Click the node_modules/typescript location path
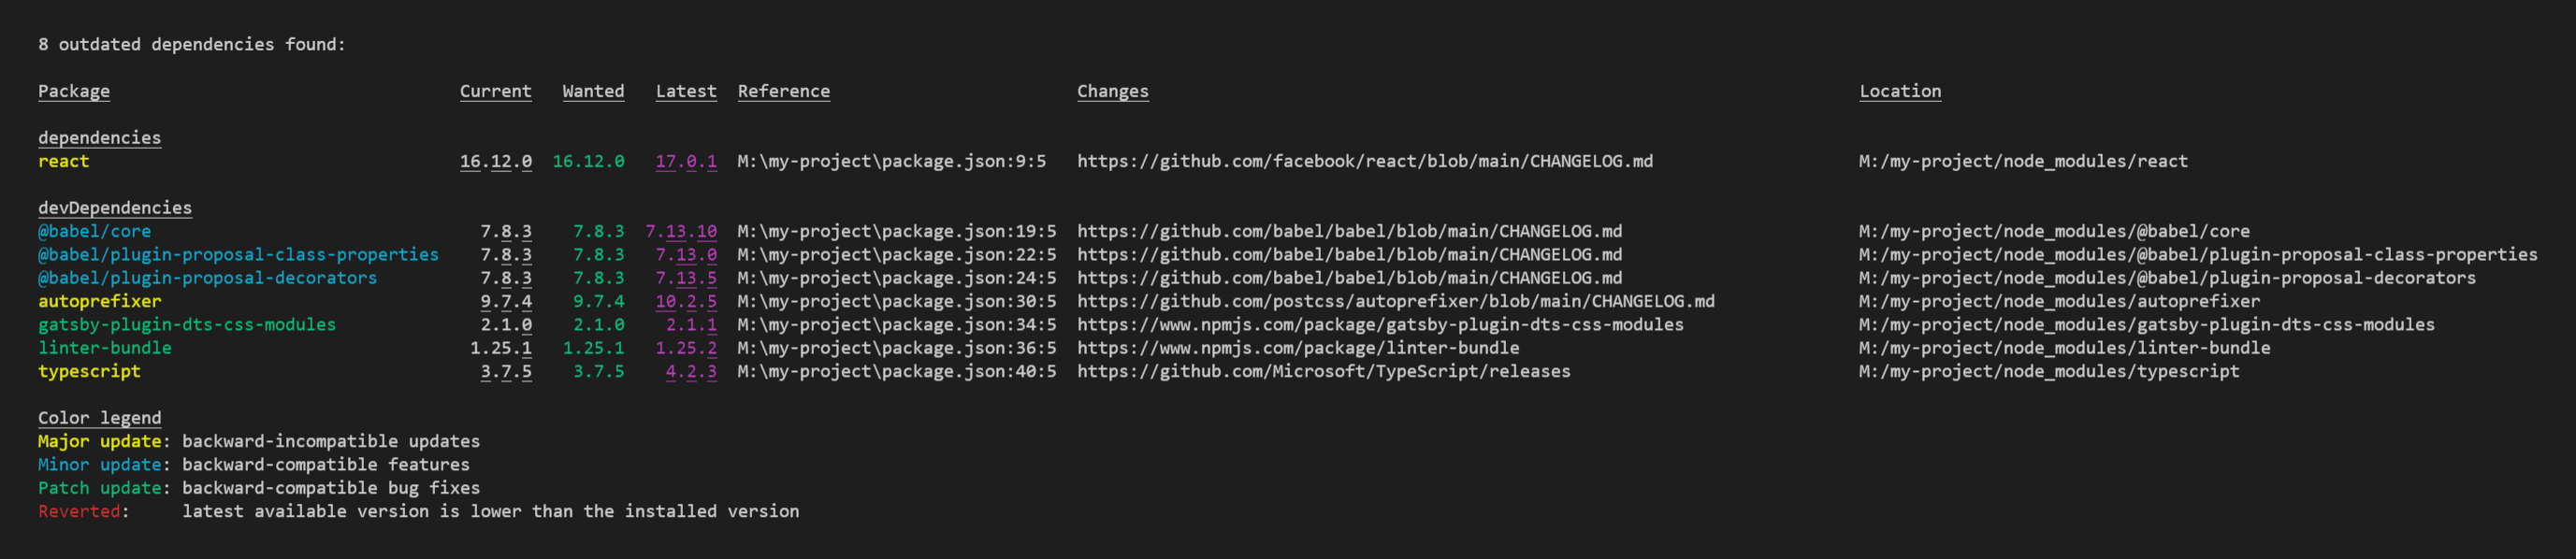2576x559 pixels. click(2048, 371)
